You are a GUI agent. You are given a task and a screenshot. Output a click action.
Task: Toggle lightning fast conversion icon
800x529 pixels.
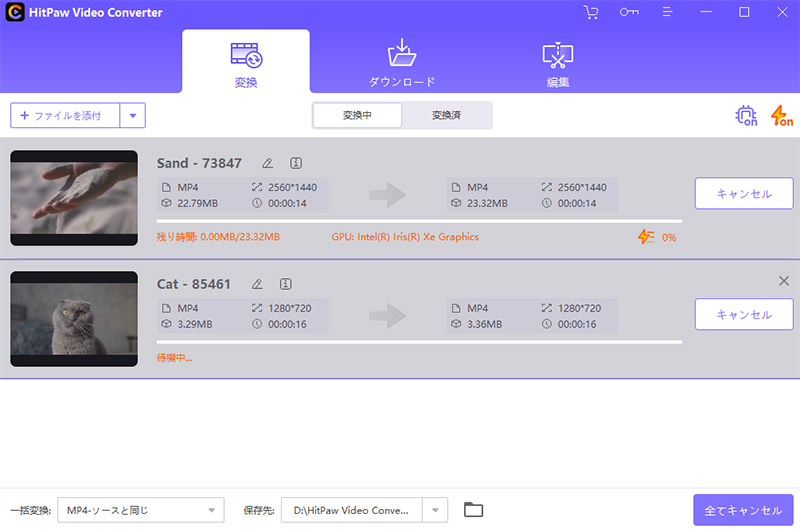[782, 116]
